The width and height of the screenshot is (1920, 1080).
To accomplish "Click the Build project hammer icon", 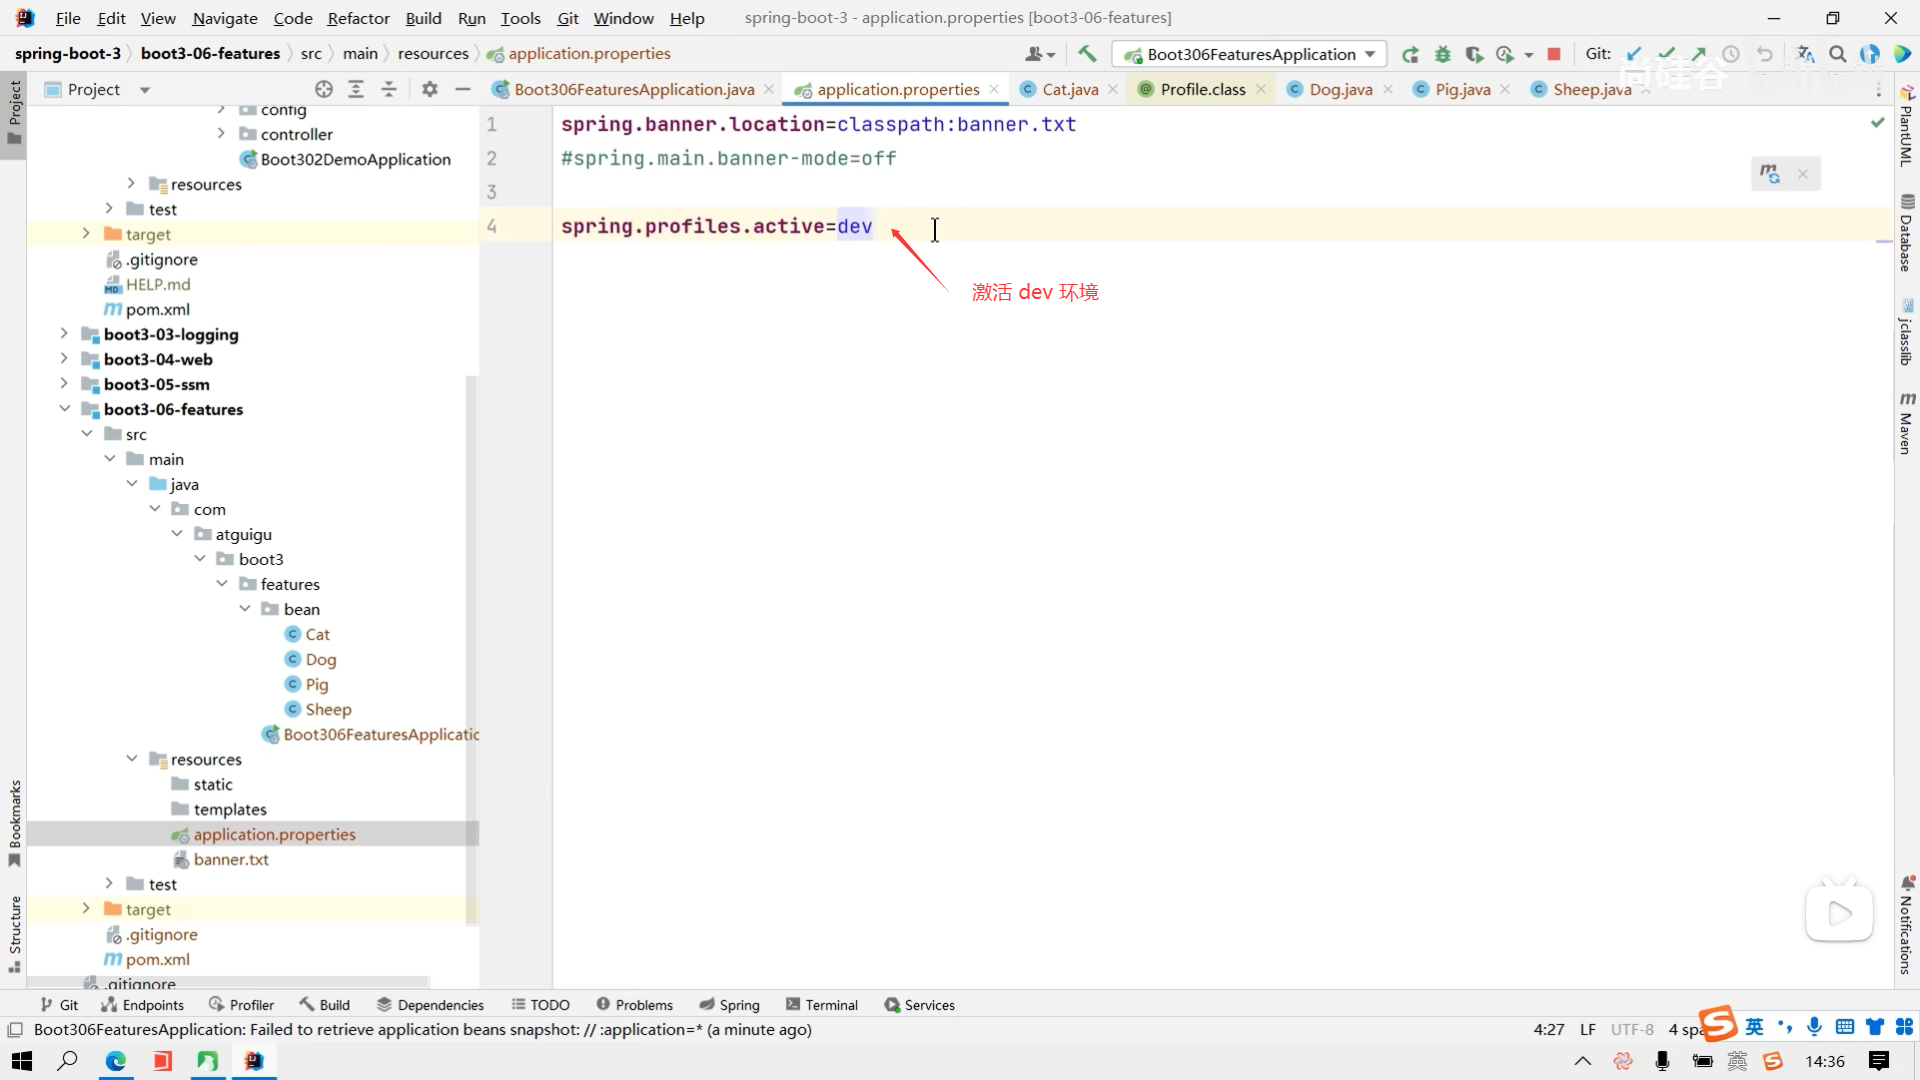I will pos(1087,54).
